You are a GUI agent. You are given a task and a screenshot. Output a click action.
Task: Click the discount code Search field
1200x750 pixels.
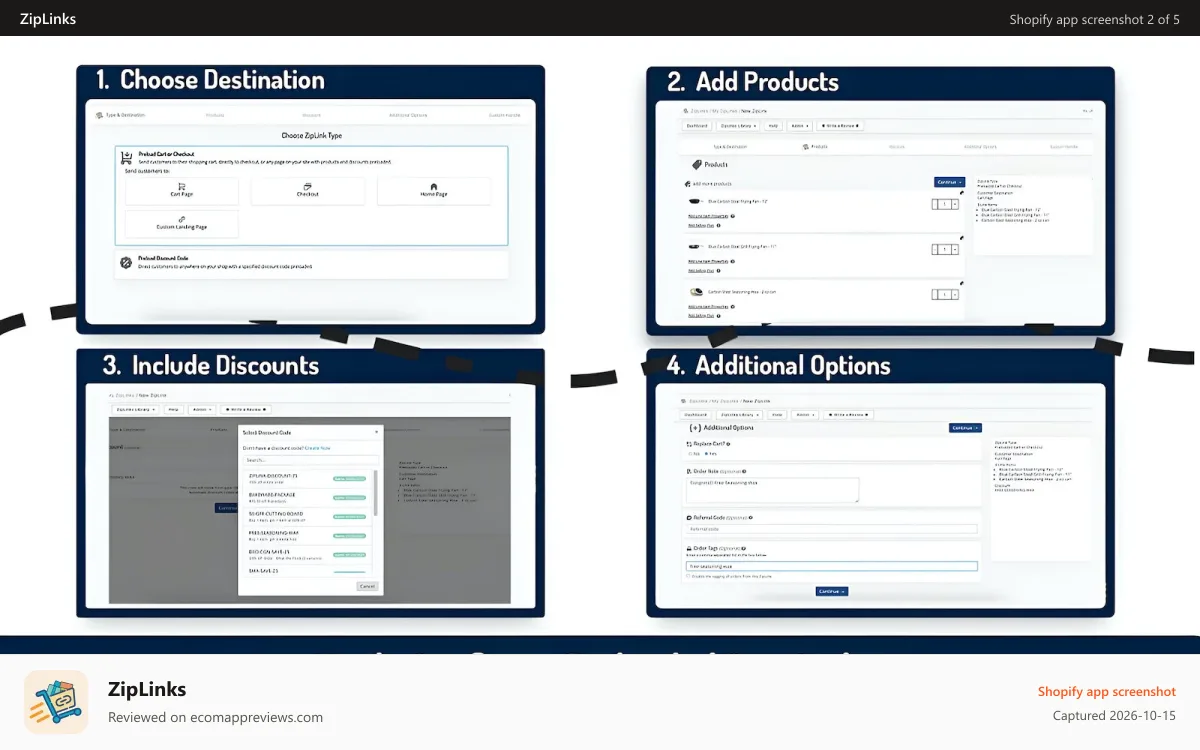311,460
